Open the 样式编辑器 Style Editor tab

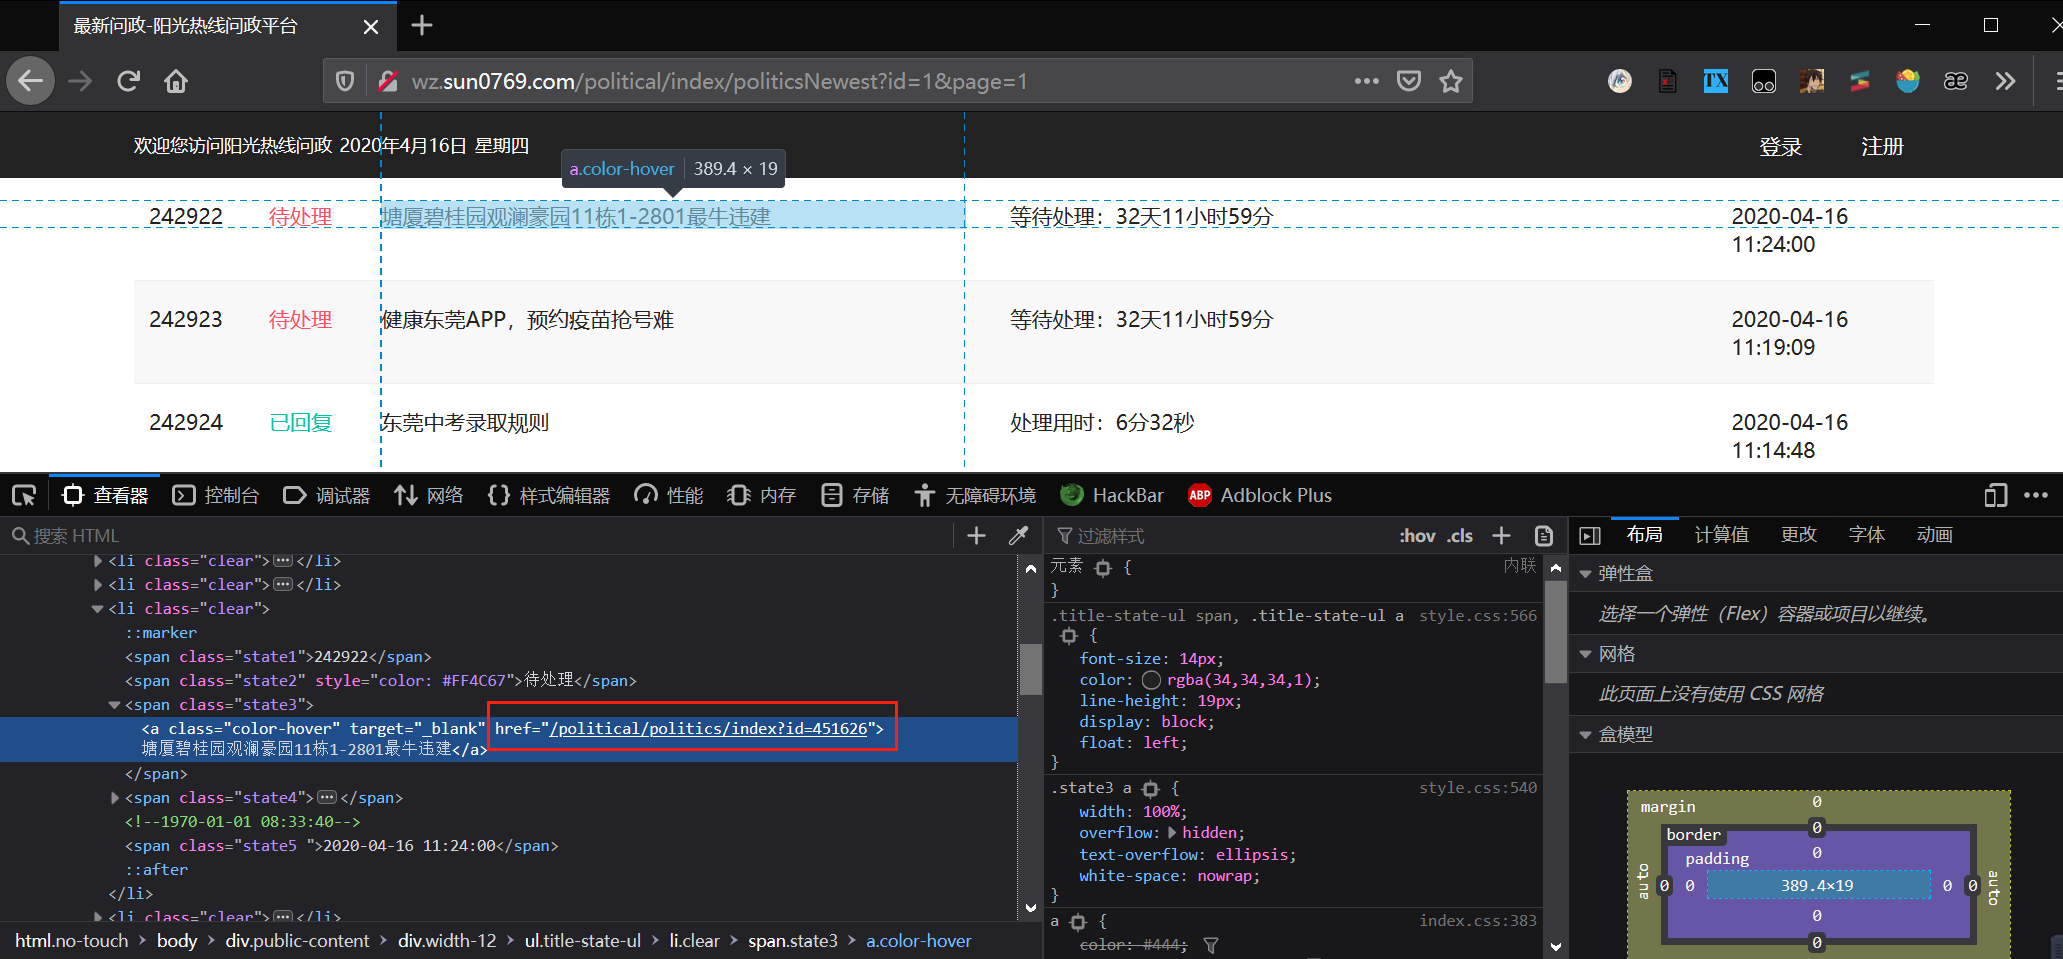click(549, 495)
